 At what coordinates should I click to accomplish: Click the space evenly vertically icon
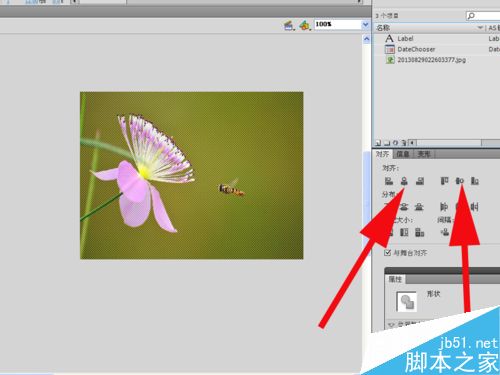tap(445, 232)
